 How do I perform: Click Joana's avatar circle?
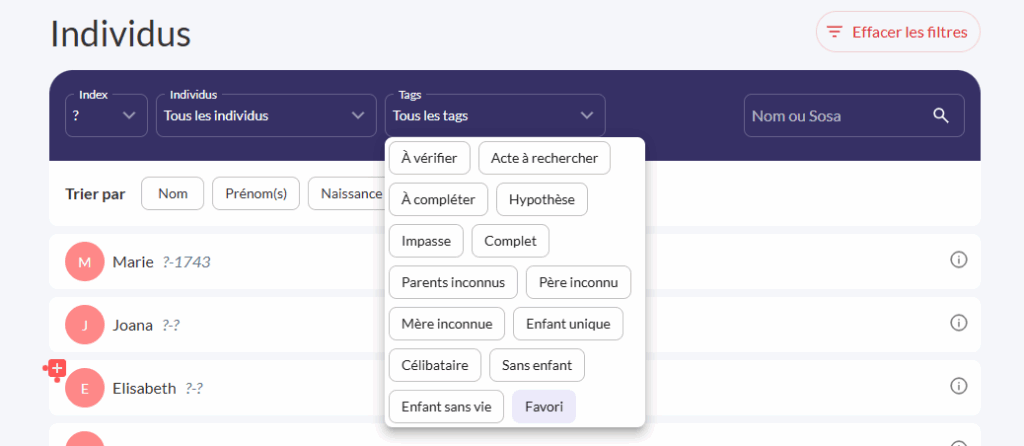point(85,325)
